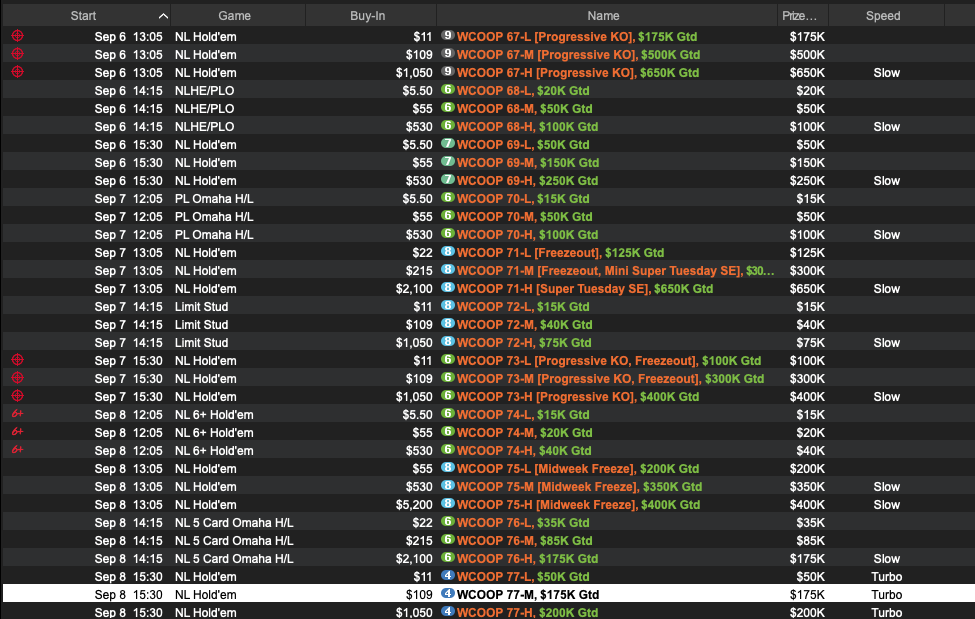Click the knockout target icon for WCOOP 73-L
The width and height of the screenshot is (975, 619).
click(17, 360)
